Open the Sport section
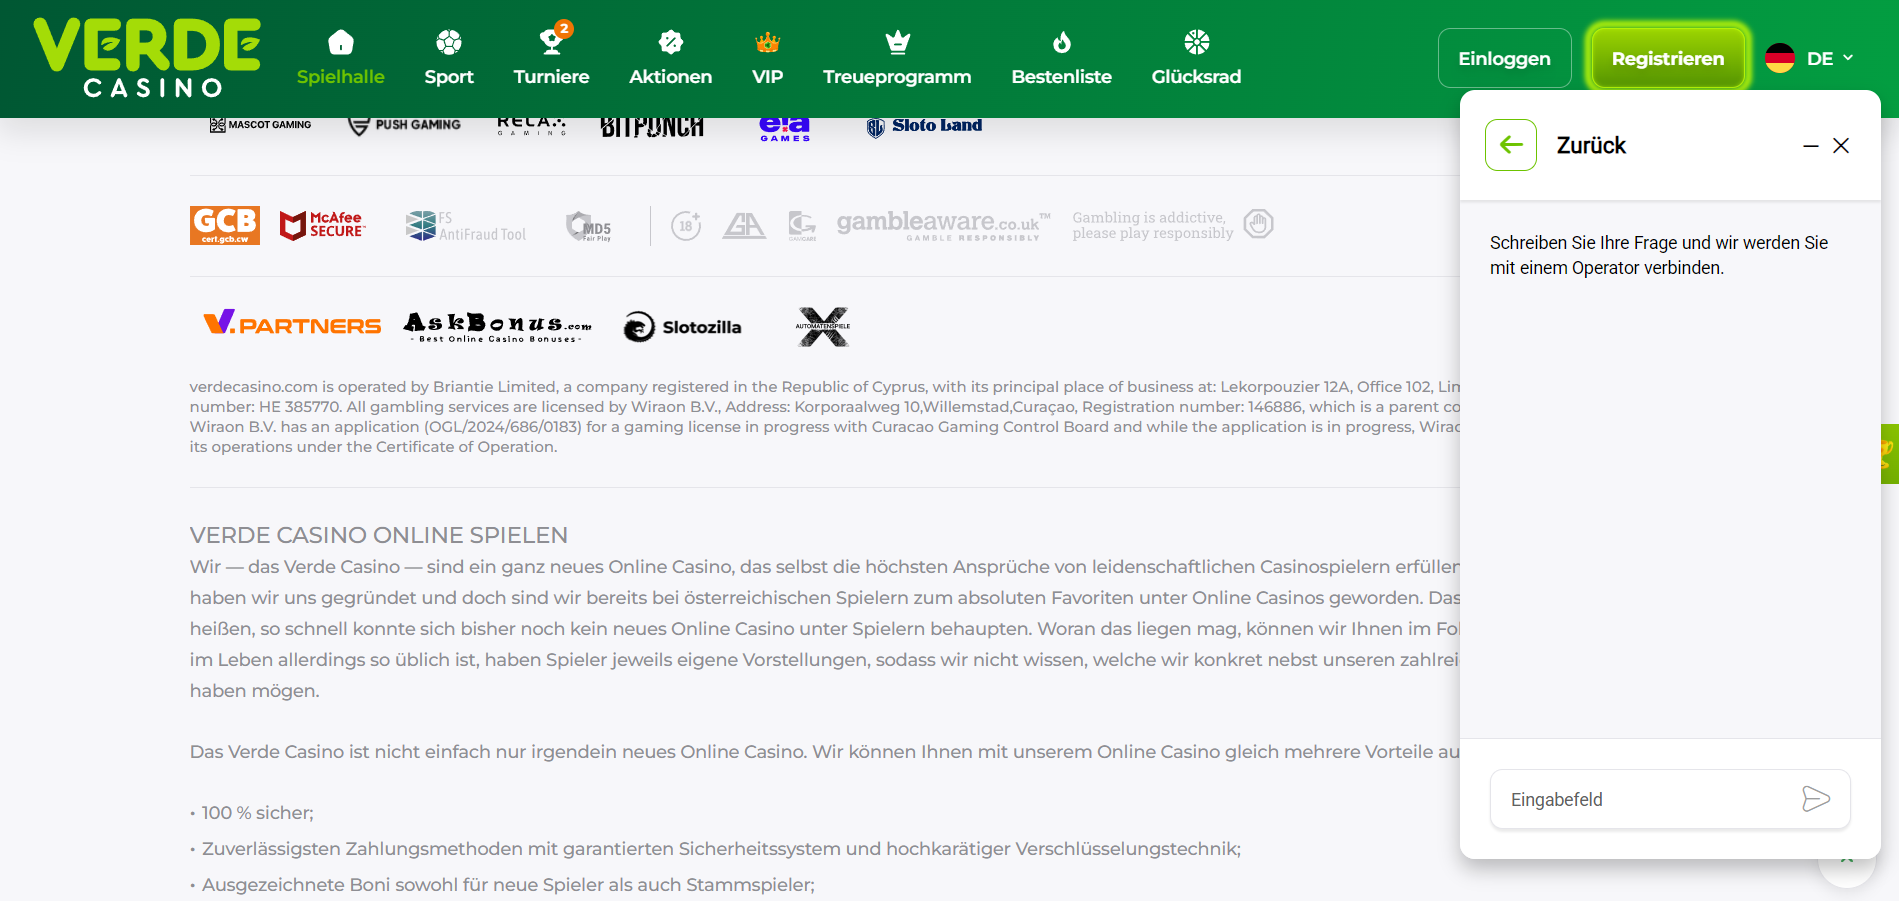 pyautogui.click(x=449, y=58)
